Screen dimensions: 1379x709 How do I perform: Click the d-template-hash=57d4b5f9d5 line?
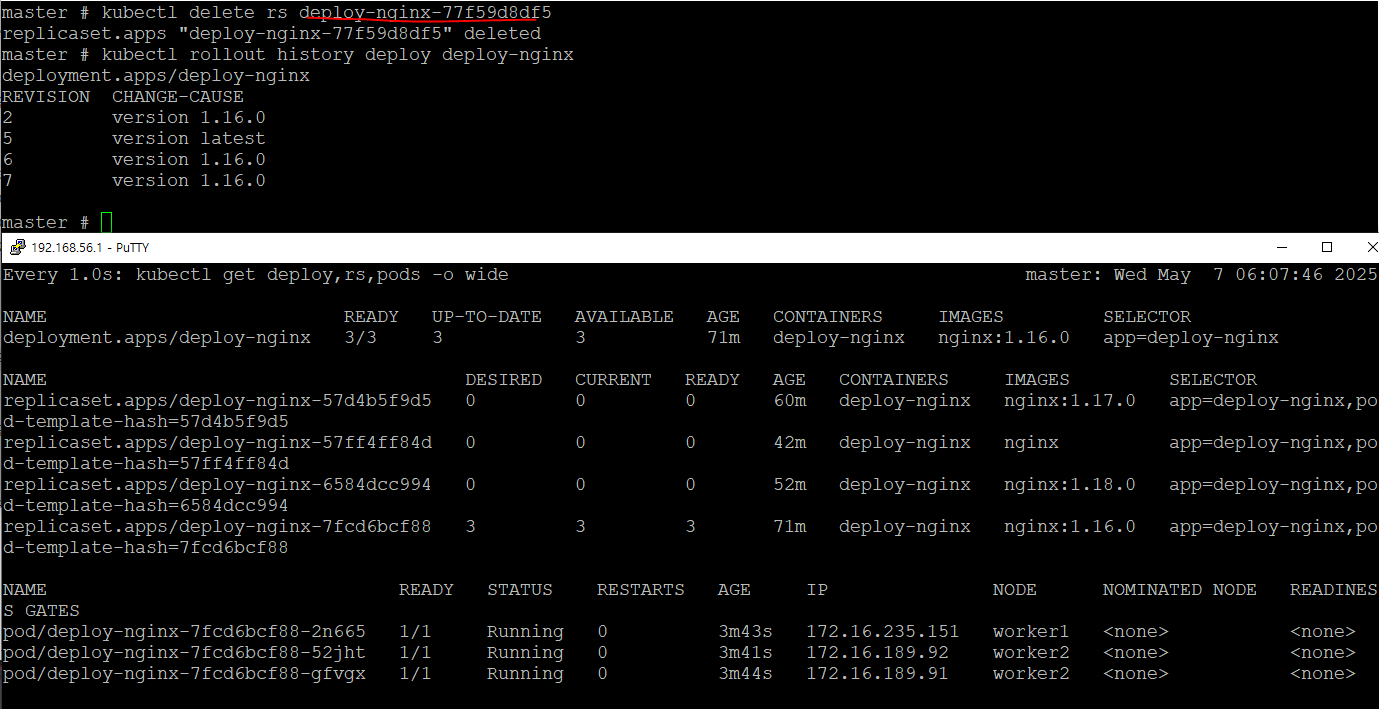pos(145,421)
